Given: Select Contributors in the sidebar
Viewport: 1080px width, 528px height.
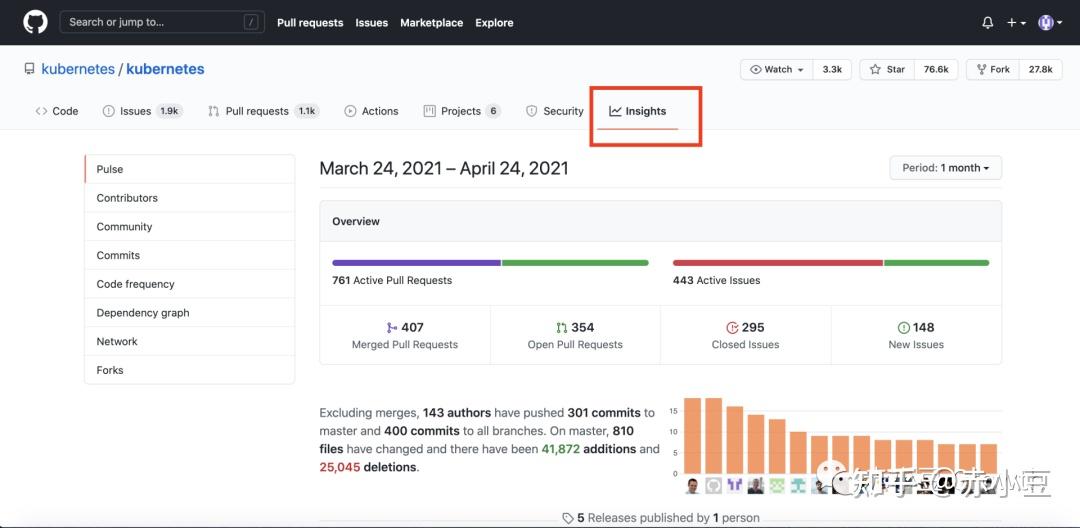Looking at the screenshot, I should 127,198.
